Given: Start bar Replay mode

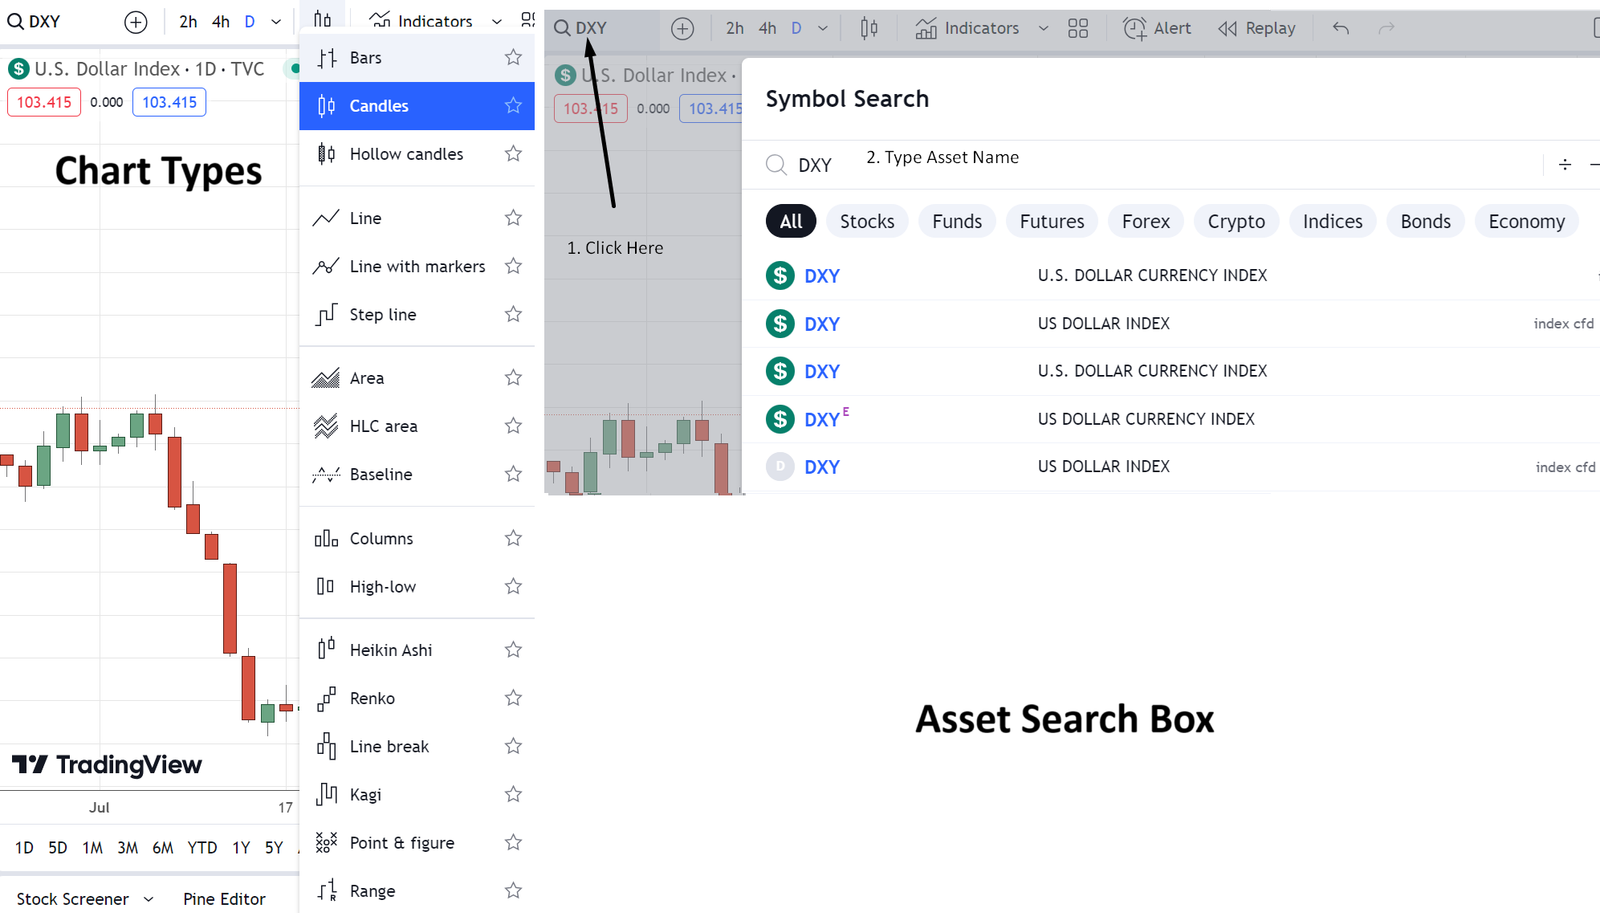Looking at the screenshot, I should [x=1257, y=29].
